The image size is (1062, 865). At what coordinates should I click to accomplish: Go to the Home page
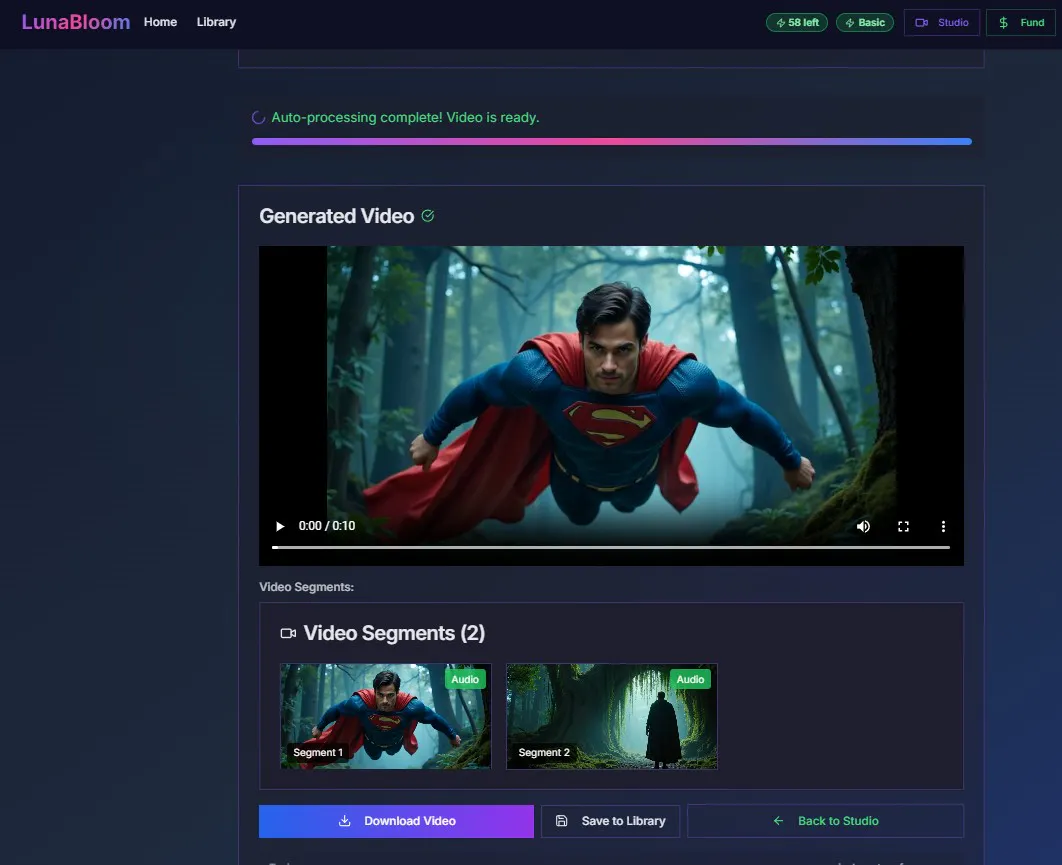tap(161, 22)
